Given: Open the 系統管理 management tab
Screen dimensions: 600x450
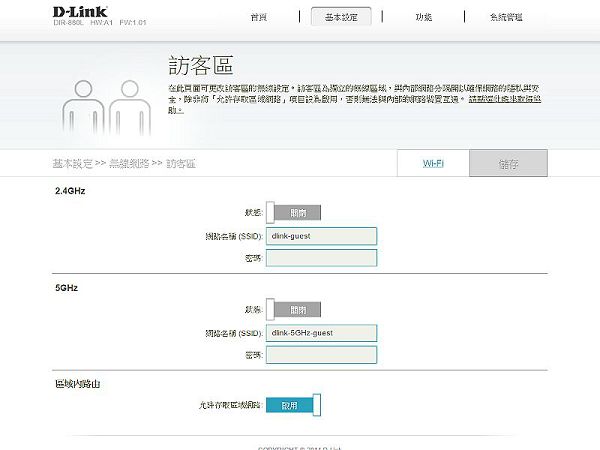Looking at the screenshot, I should 506,17.
